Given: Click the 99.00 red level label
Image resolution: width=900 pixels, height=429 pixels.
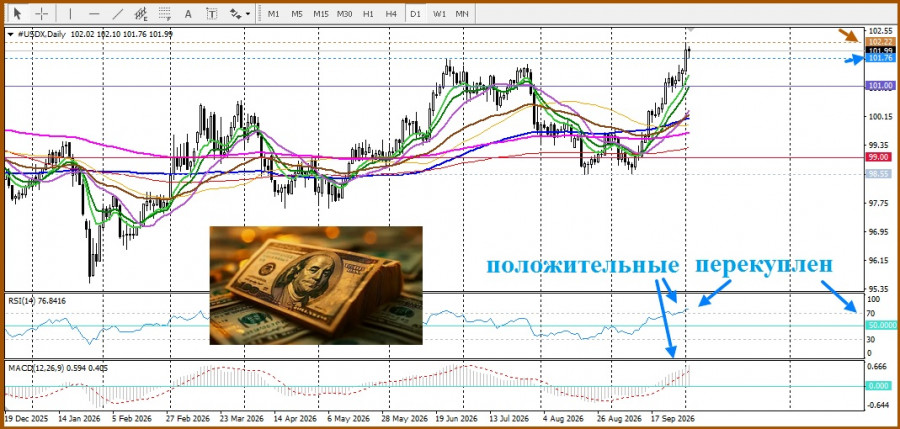Looking at the screenshot, I should (x=880, y=156).
